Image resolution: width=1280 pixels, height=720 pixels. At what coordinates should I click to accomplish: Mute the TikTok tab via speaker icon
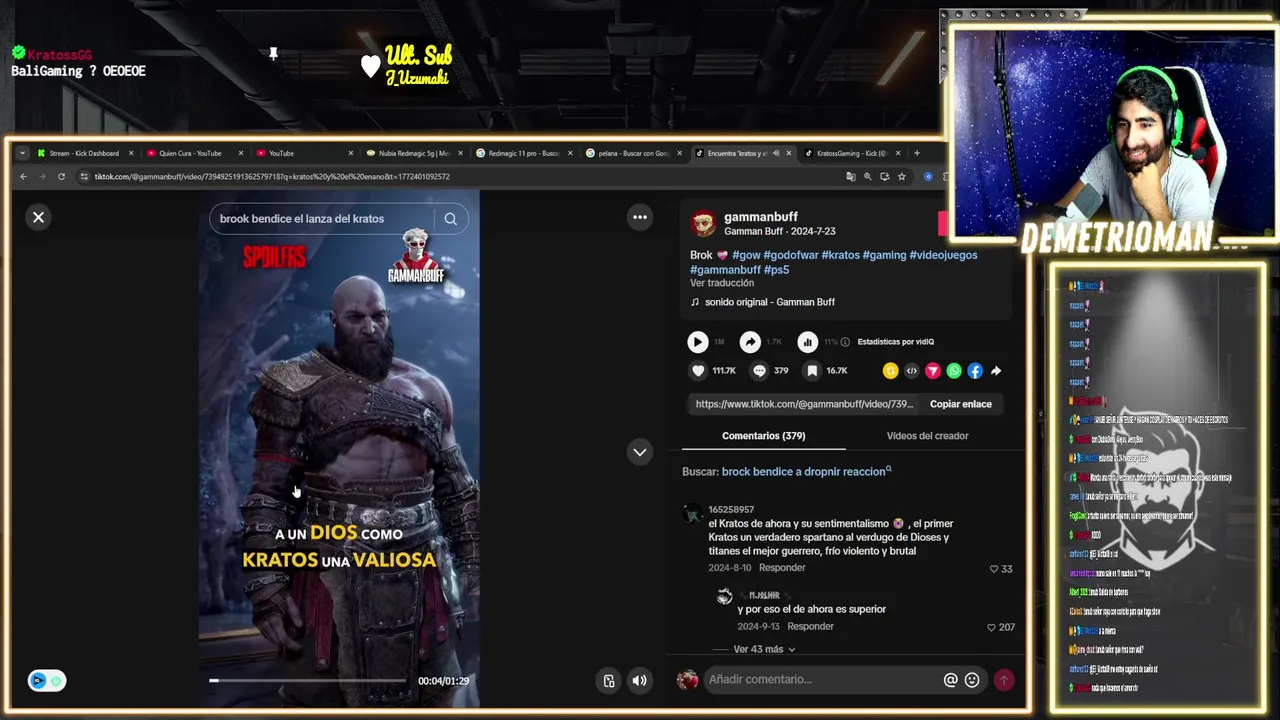776,153
